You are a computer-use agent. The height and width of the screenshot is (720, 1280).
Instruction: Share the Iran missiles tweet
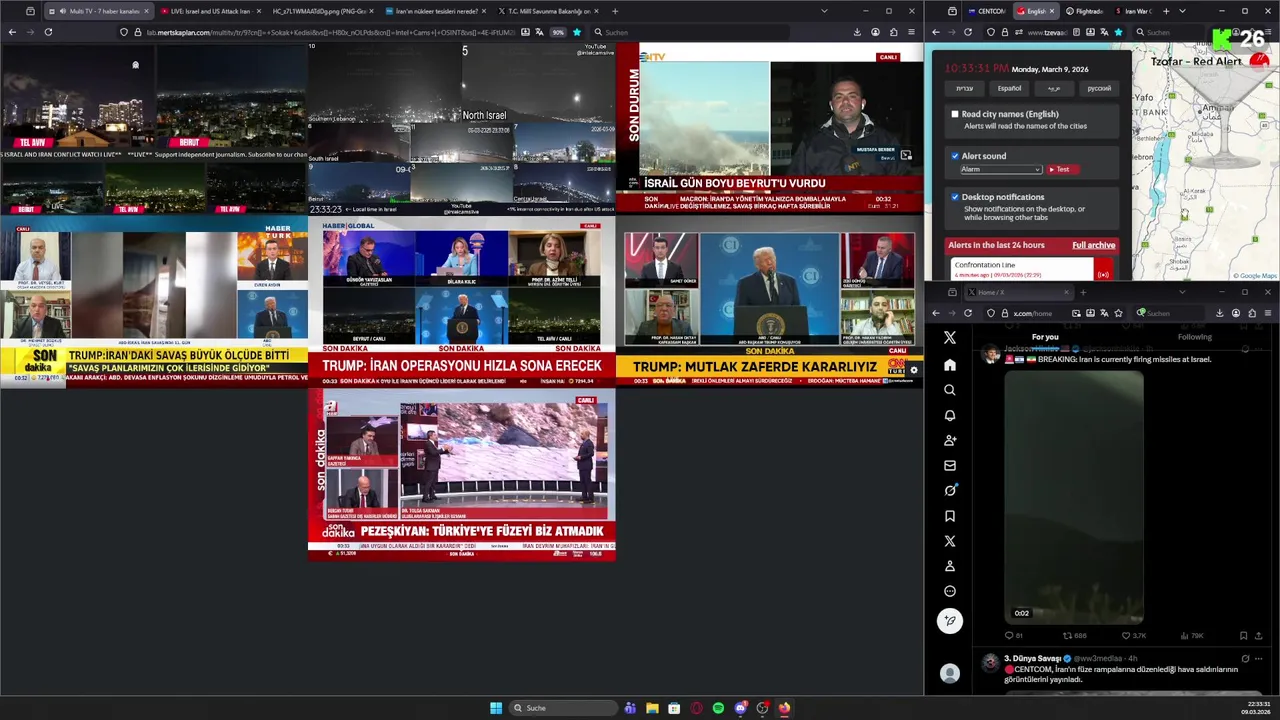click(x=1259, y=635)
